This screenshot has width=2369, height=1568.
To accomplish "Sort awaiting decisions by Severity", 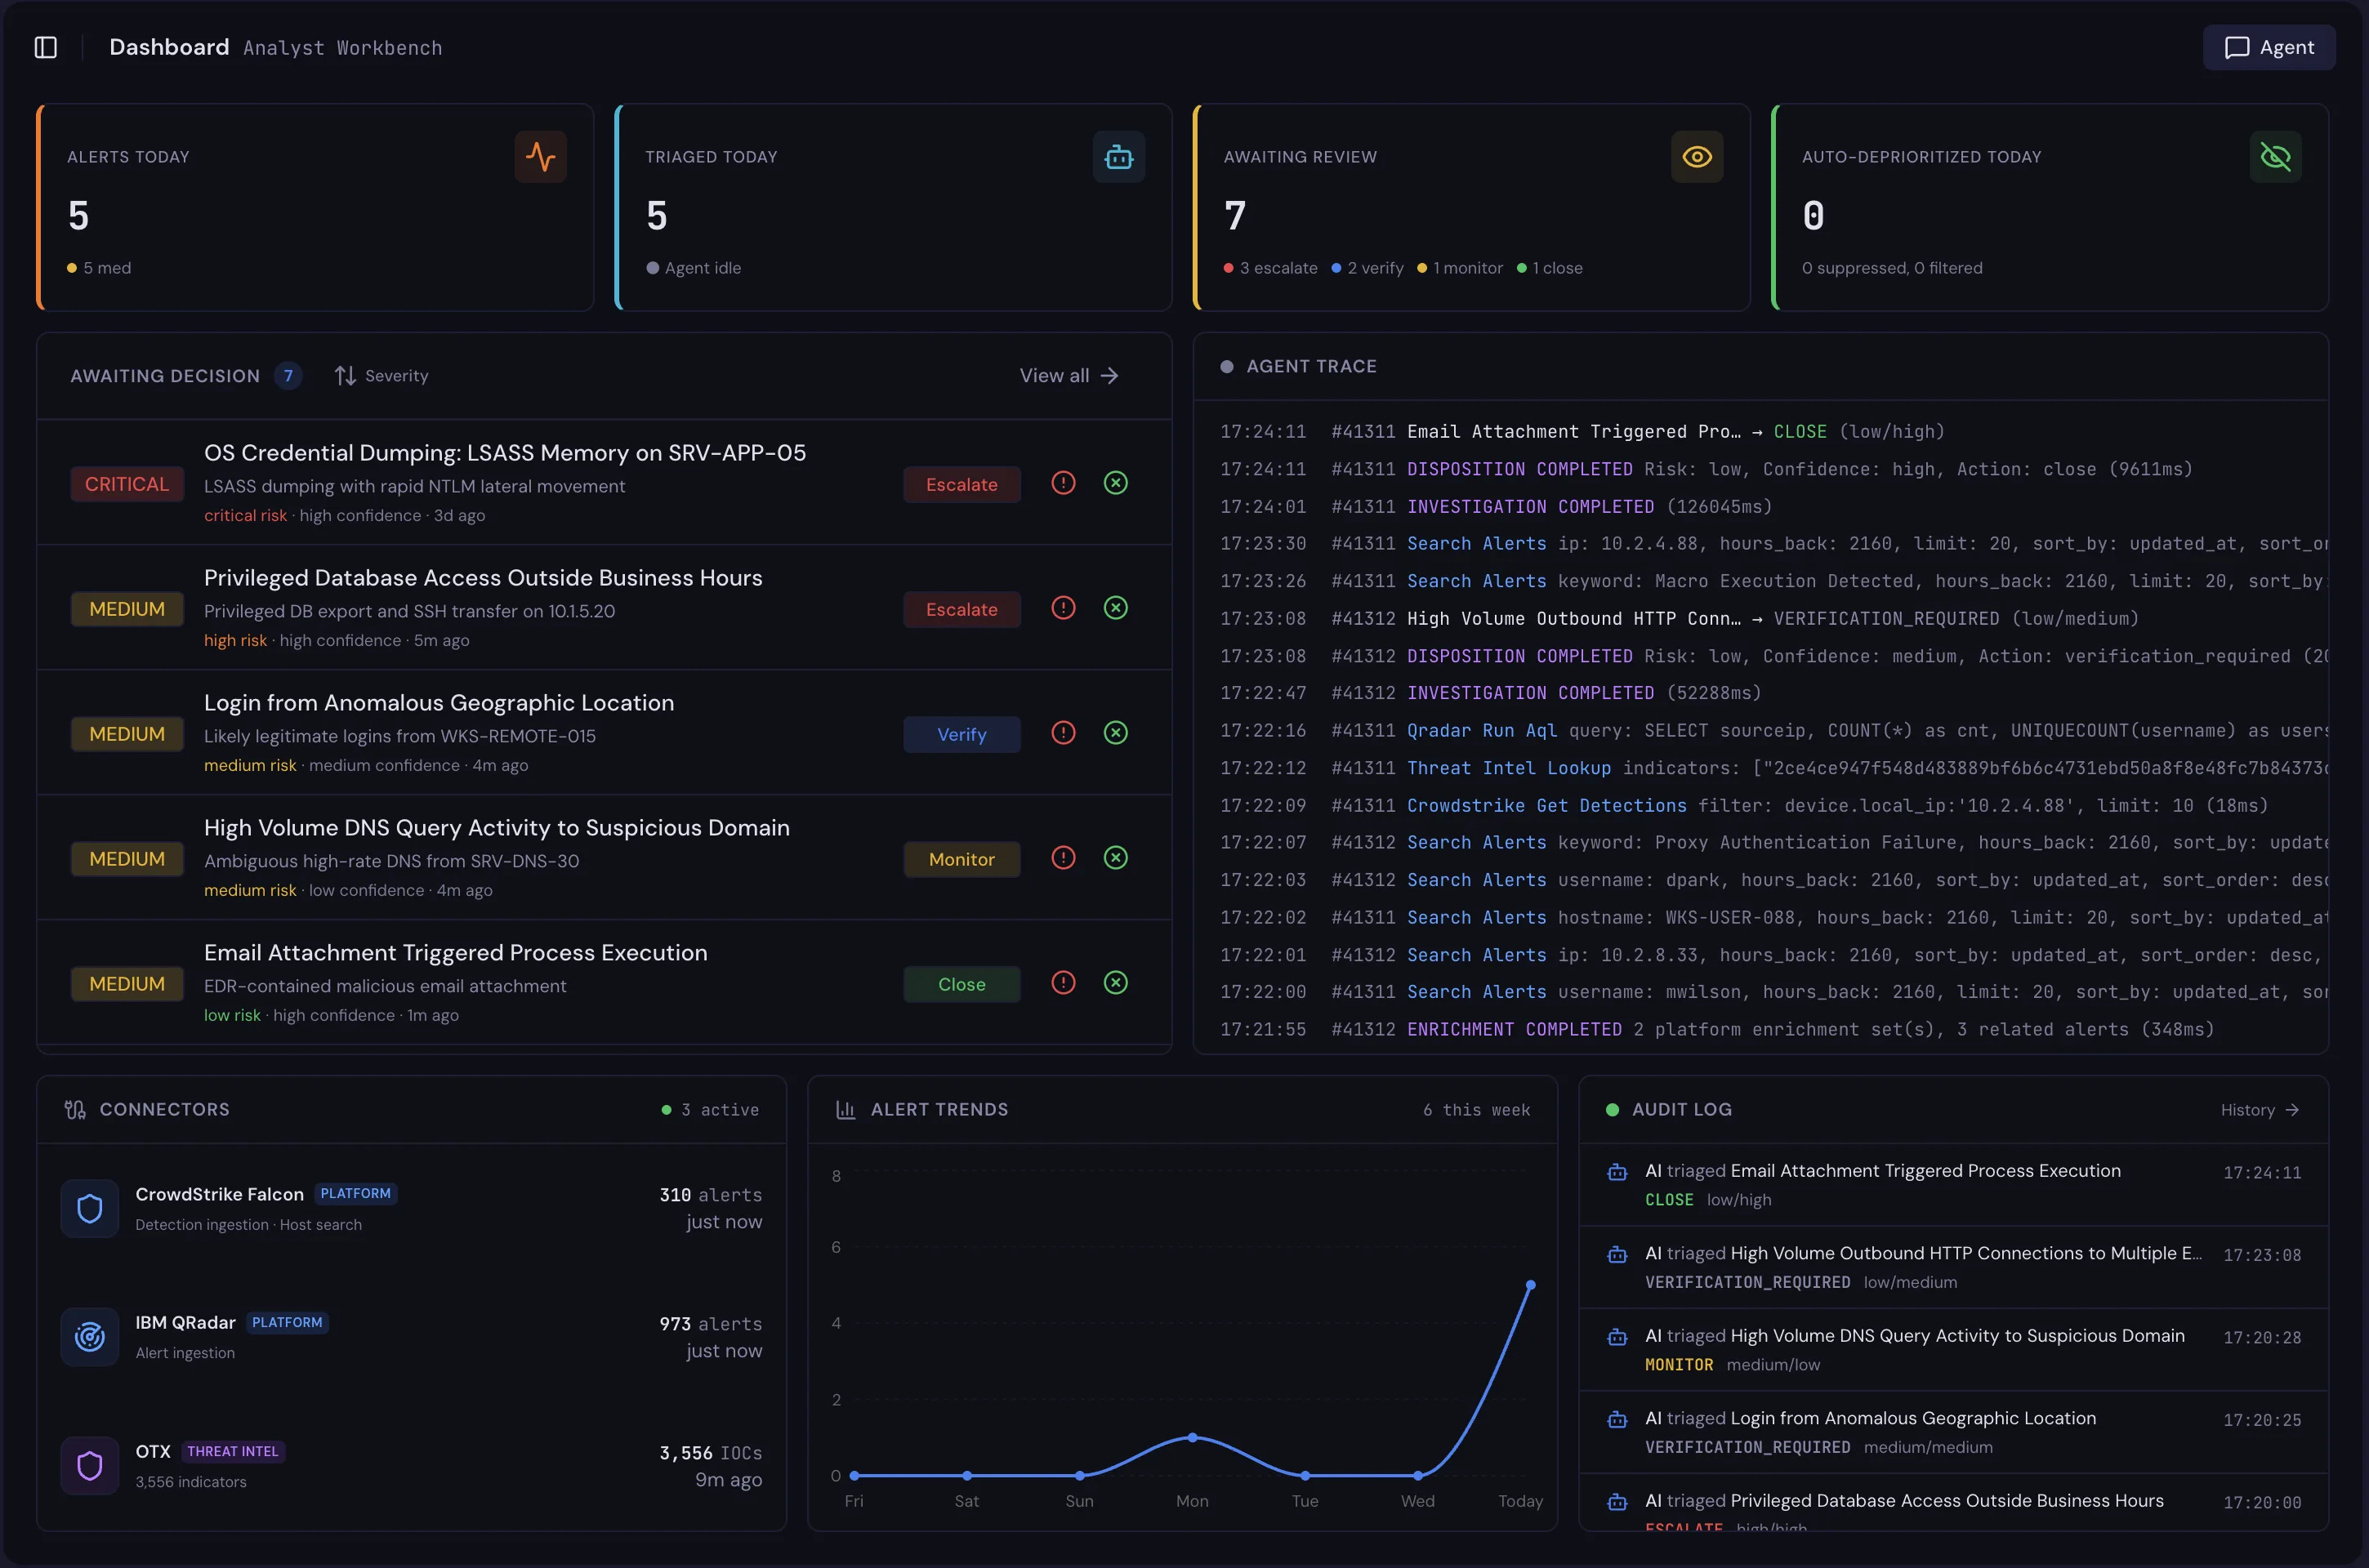I will [x=381, y=376].
